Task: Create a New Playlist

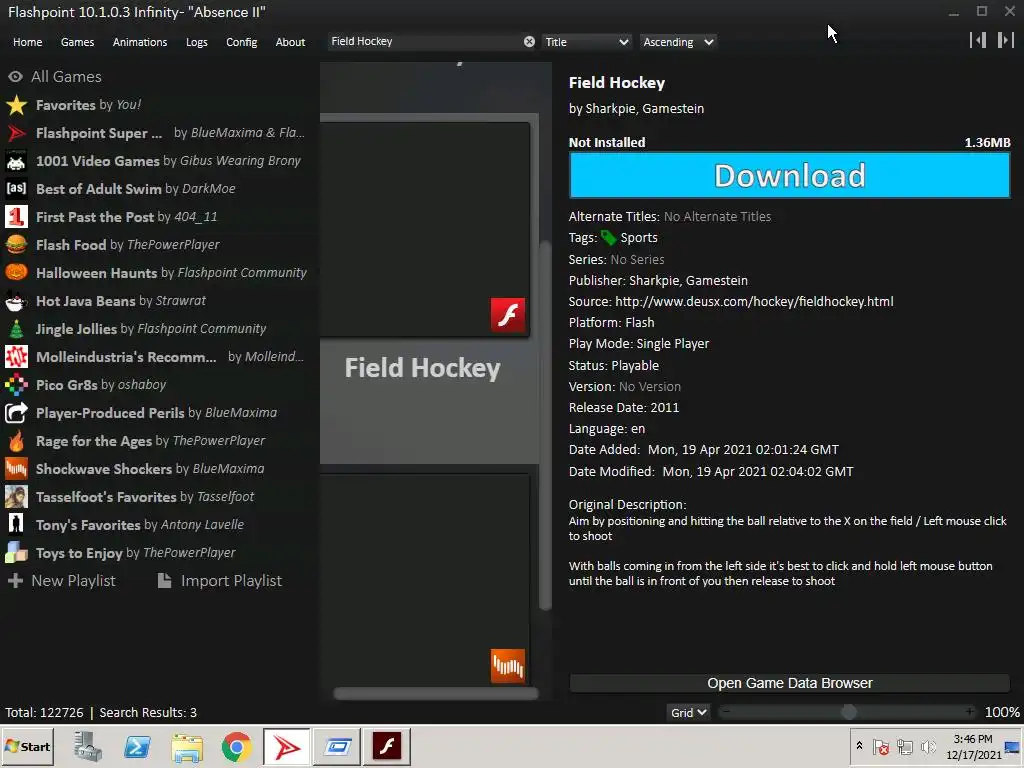Action: 62,581
